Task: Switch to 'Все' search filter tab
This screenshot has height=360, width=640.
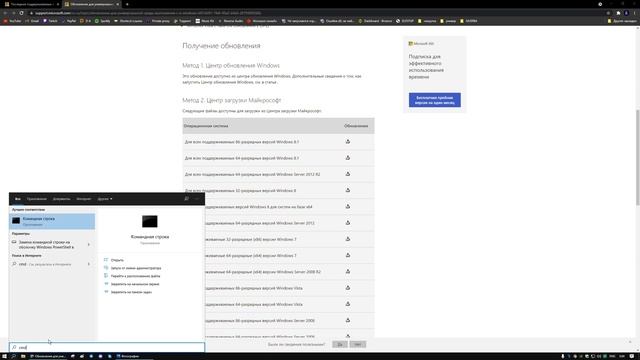Action: click(x=18, y=199)
